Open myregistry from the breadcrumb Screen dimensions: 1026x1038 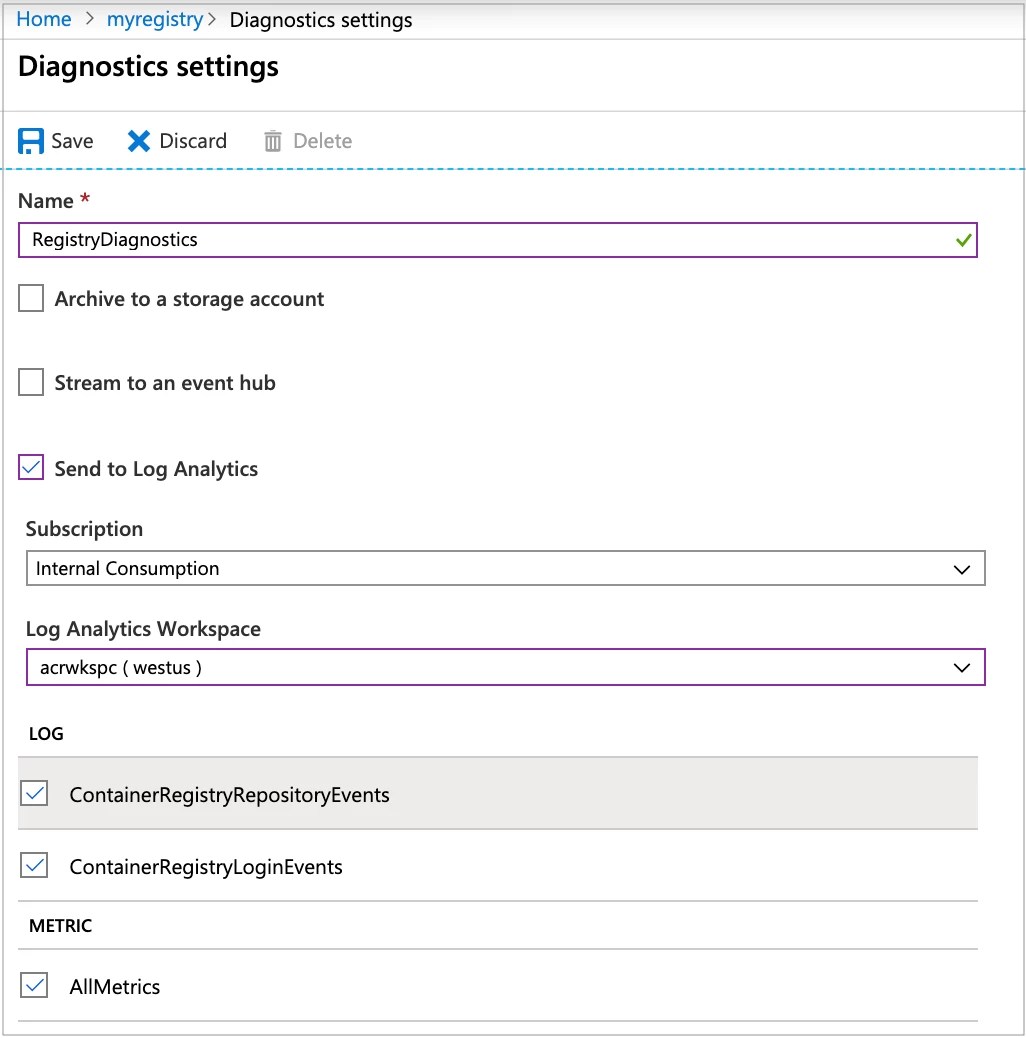[x=155, y=19]
